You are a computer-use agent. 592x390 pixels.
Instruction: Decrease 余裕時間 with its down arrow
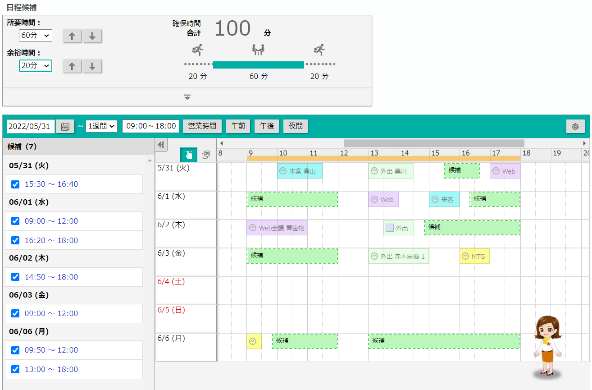(92, 66)
